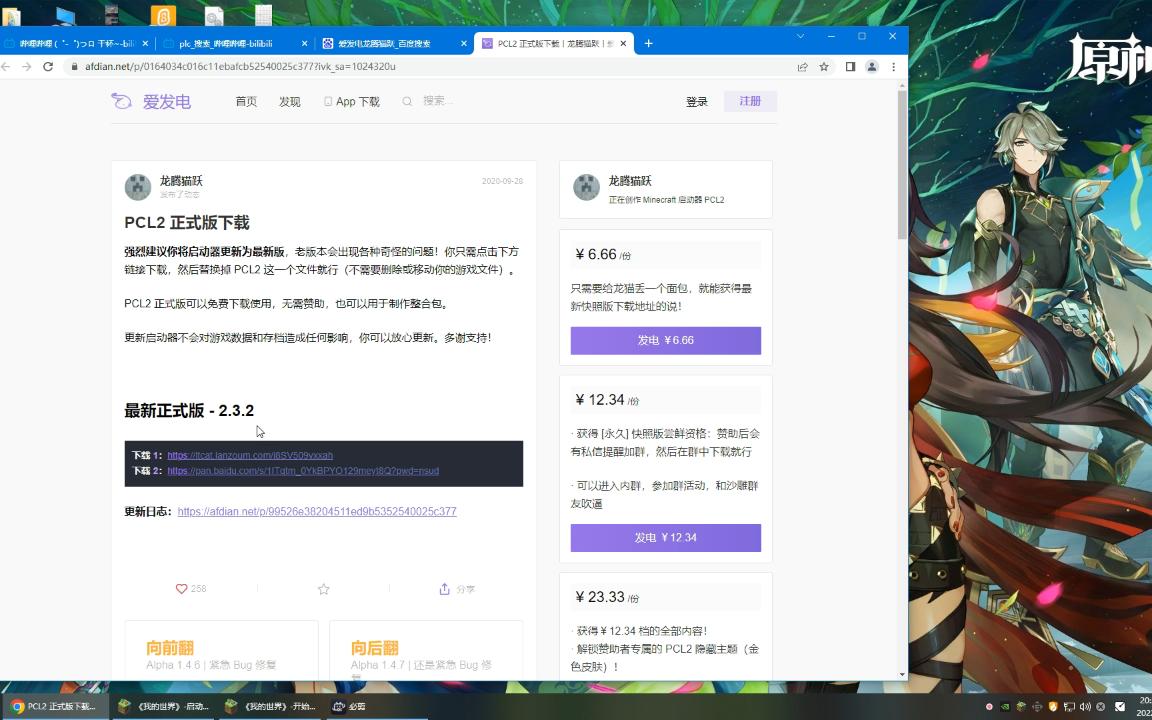Toggle the like heart showing 258
The image size is (1152, 720).
click(181, 589)
